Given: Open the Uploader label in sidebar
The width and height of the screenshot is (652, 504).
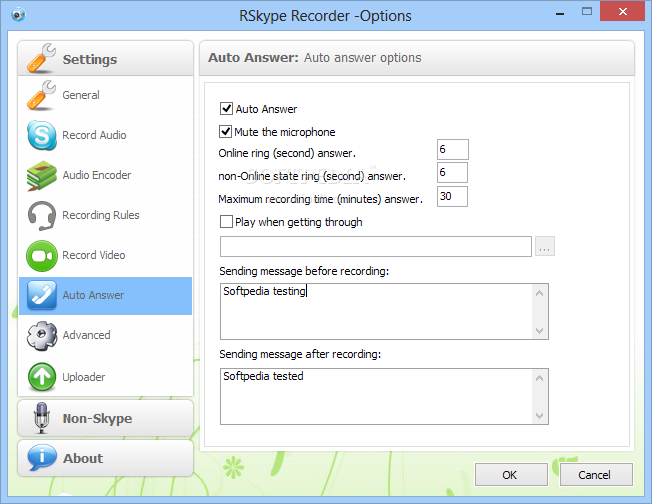Looking at the screenshot, I should click(84, 377).
